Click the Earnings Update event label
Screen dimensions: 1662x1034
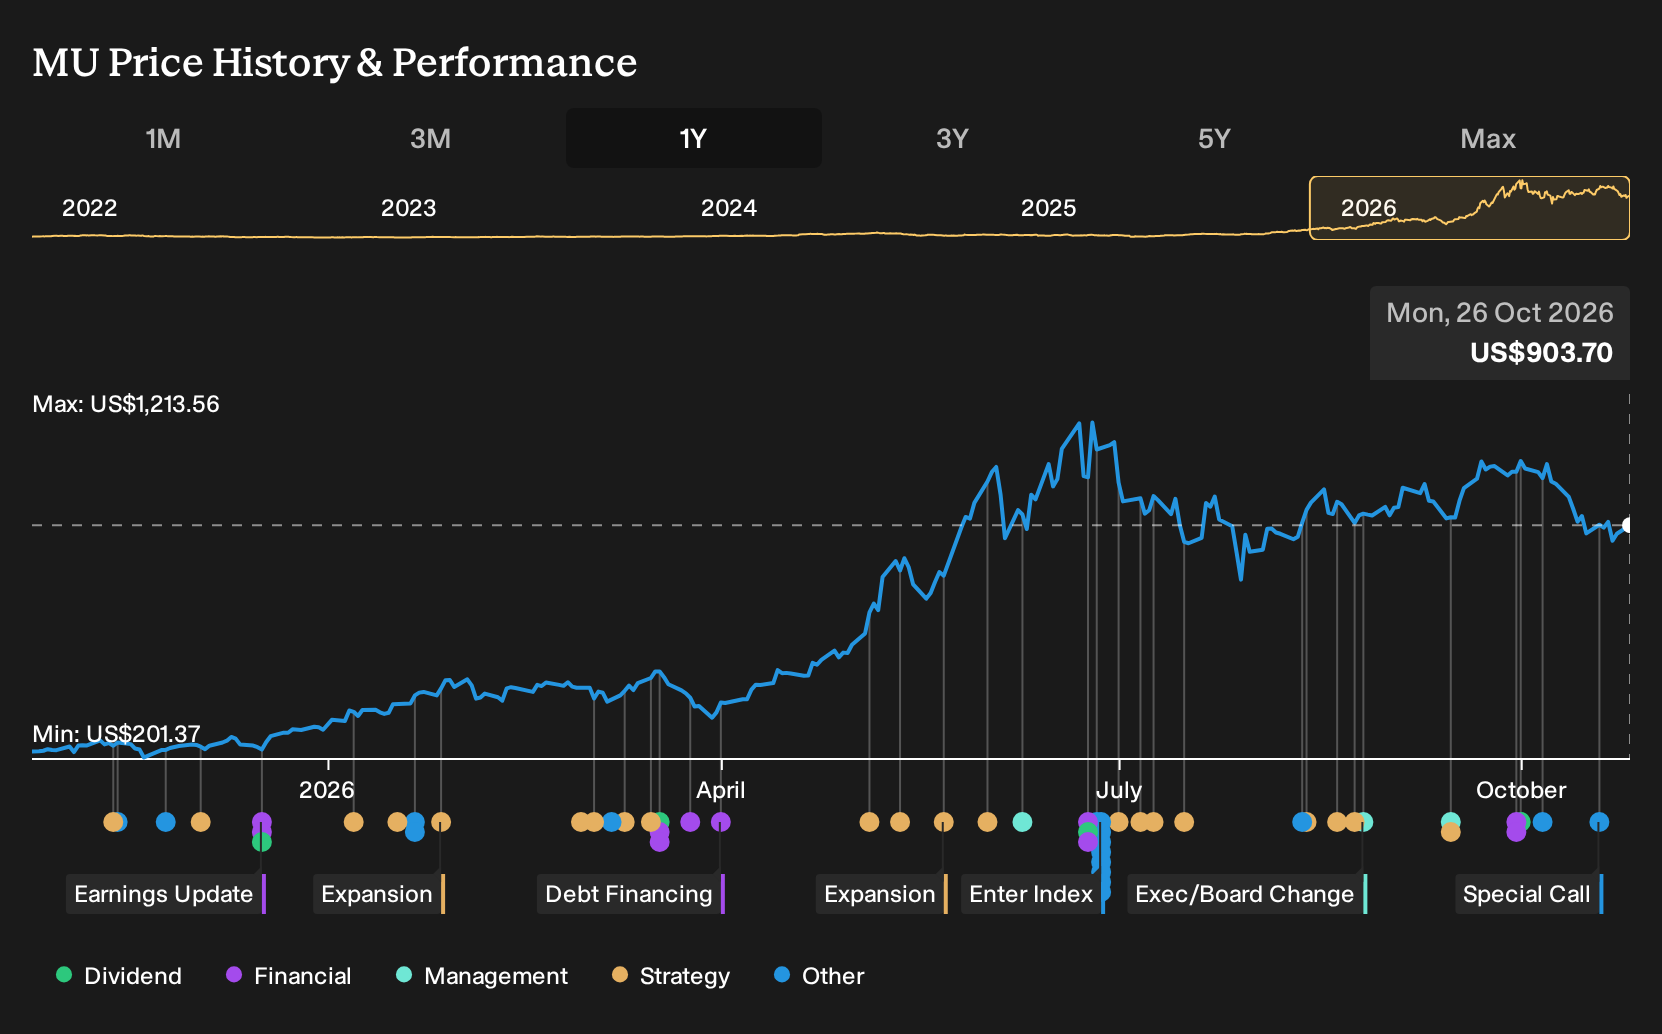click(x=165, y=894)
